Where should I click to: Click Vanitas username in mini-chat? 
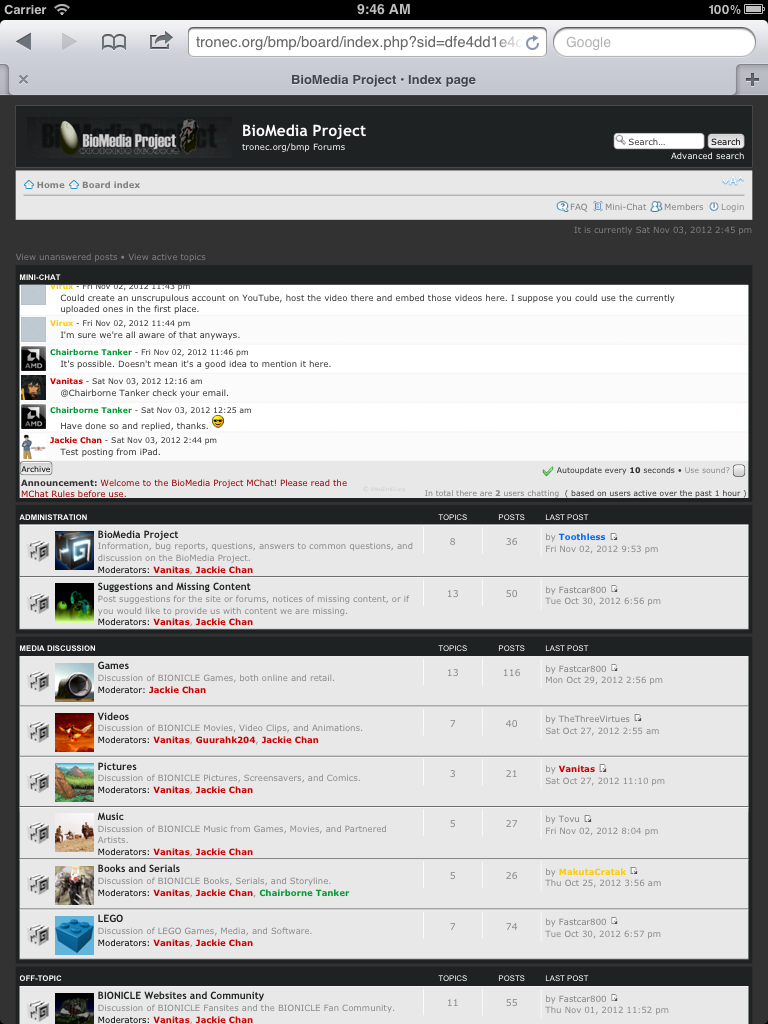tap(67, 381)
